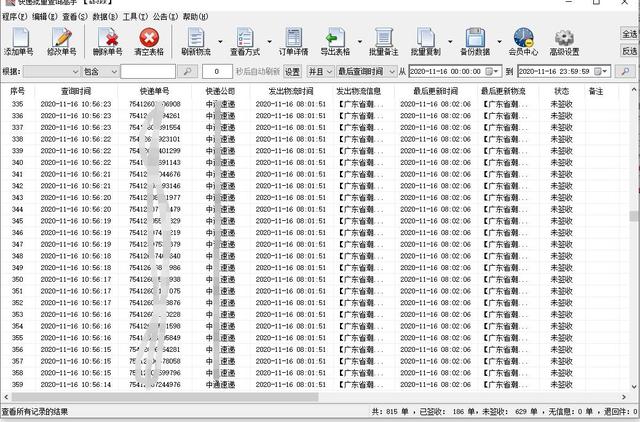640x422 pixels.
Task: Select row with 序号 353
Action: [x=314, y=315]
